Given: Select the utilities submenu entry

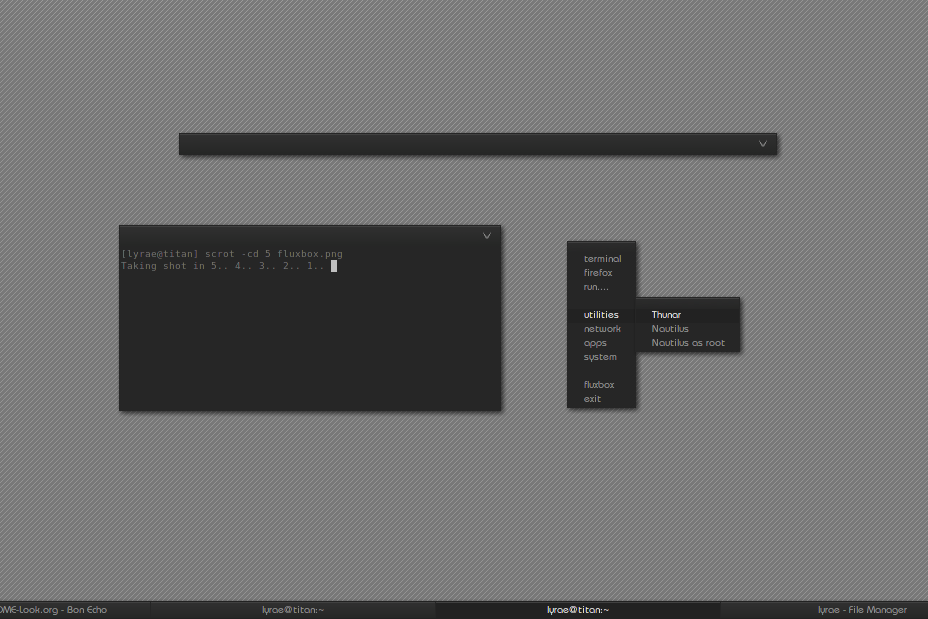Looking at the screenshot, I should [602, 315].
